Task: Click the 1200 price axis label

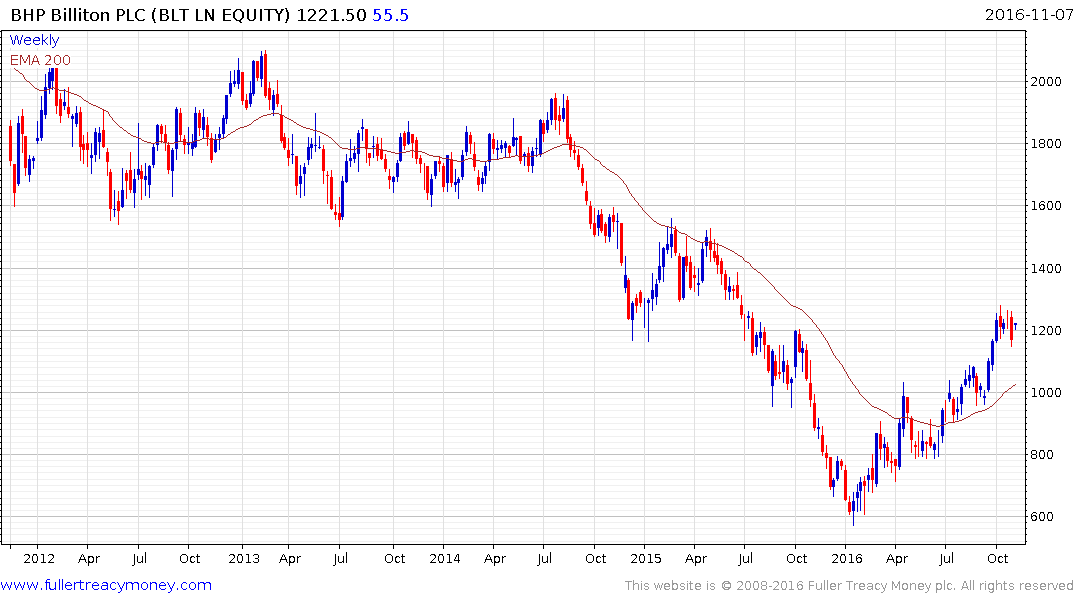Action: (x=1046, y=331)
